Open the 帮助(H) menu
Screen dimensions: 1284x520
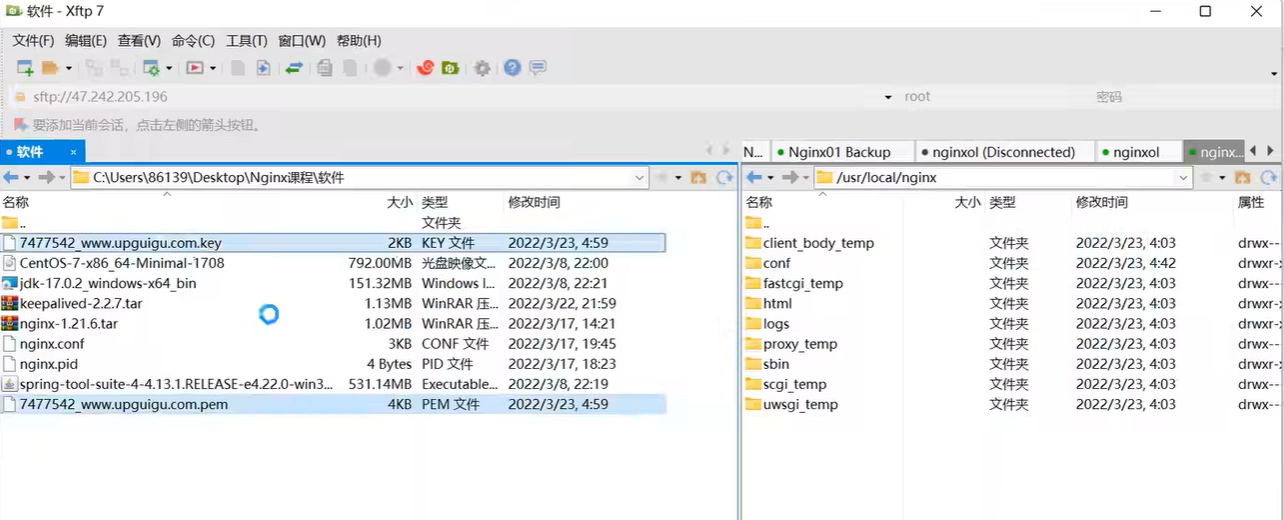tap(359, 41)
